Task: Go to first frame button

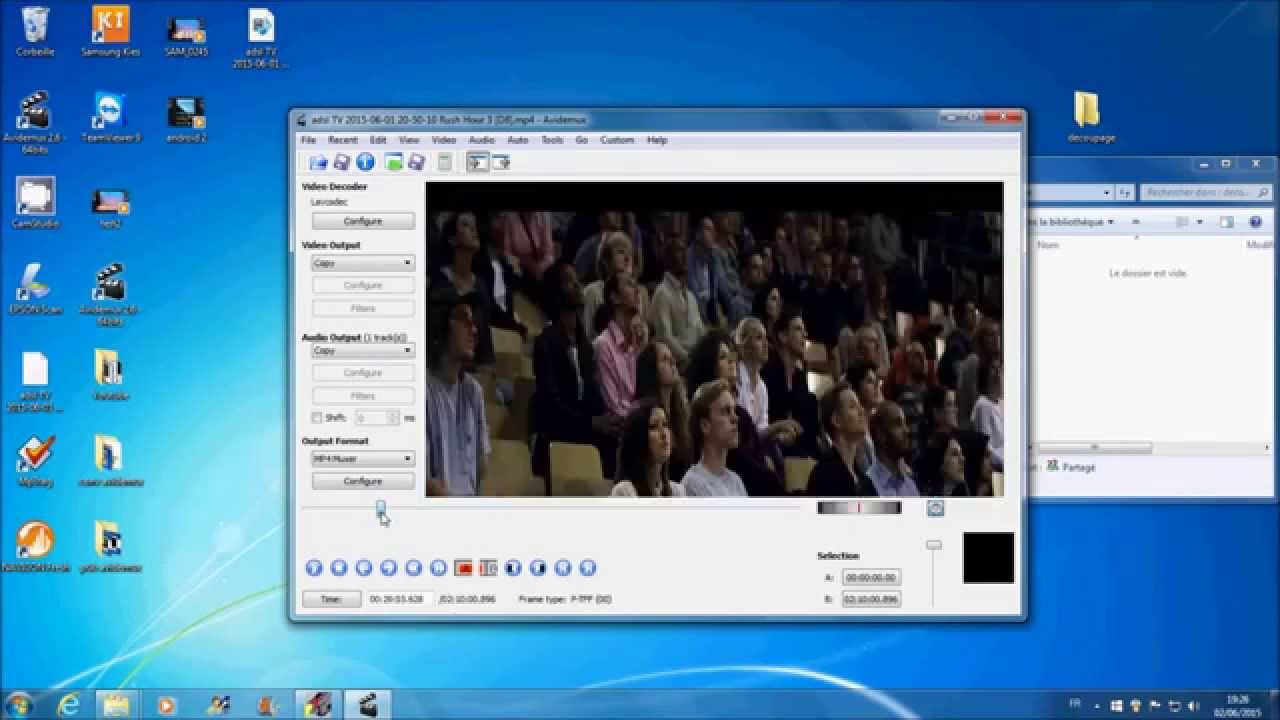Action: tap(563, 568)
